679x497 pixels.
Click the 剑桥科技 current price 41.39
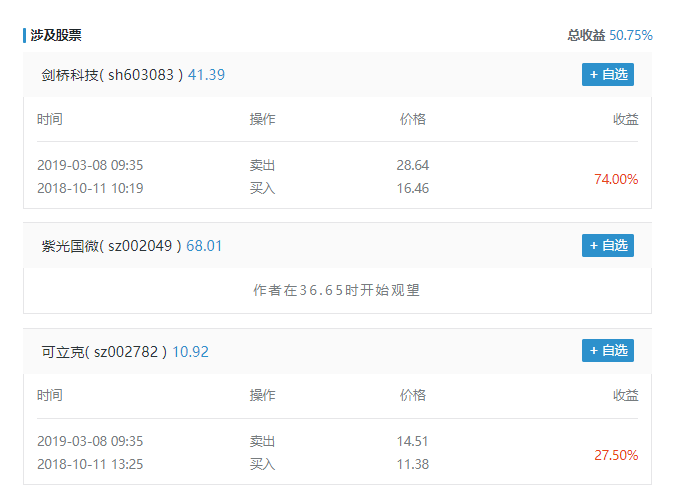(206, 75)
